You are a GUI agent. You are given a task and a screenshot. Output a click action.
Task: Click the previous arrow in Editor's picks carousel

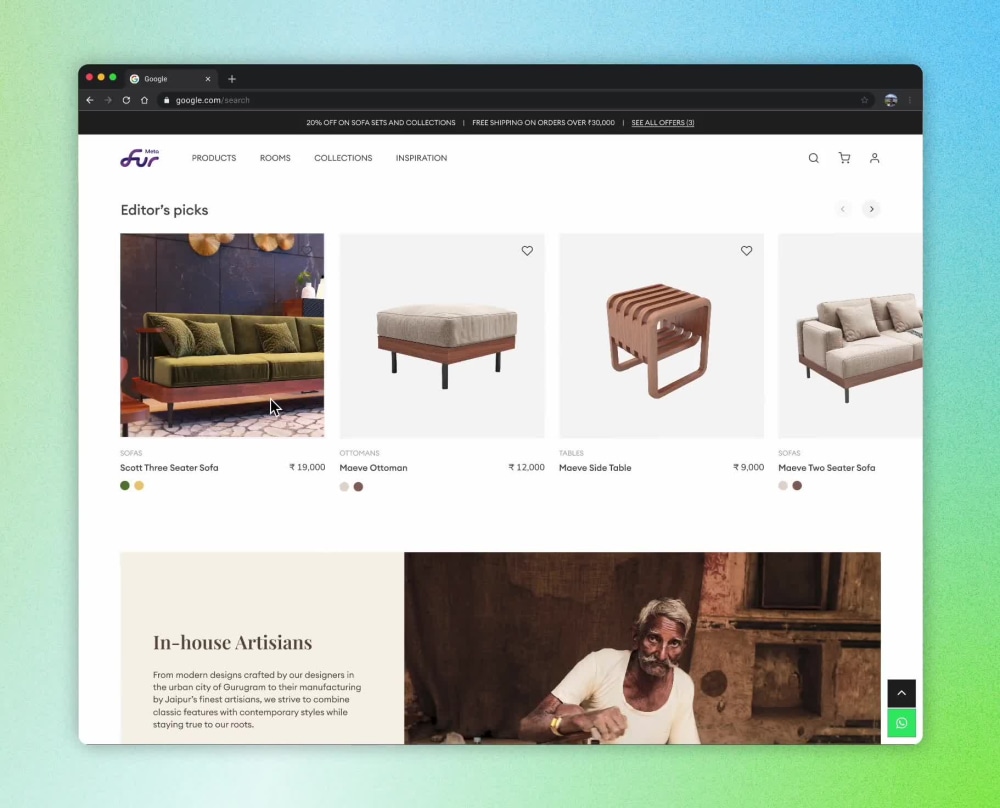point(843,209)
